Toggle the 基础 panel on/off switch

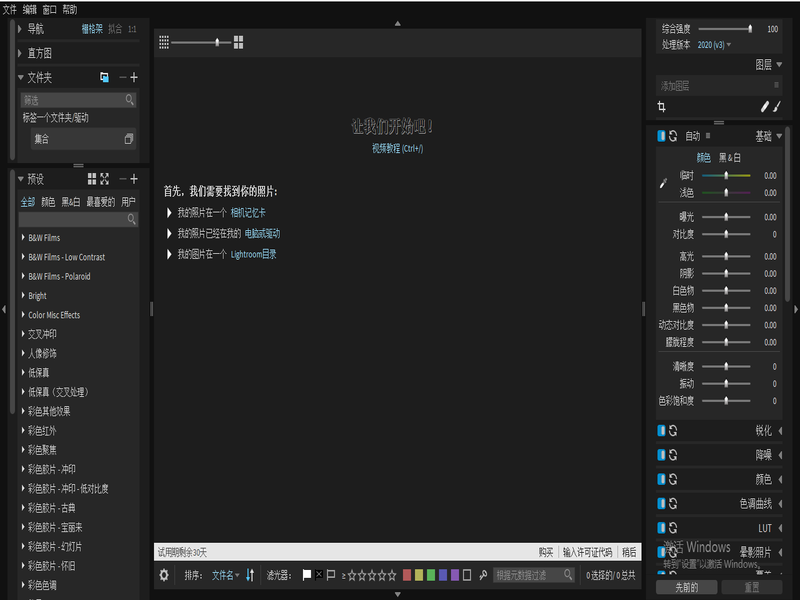pos(661,136)
